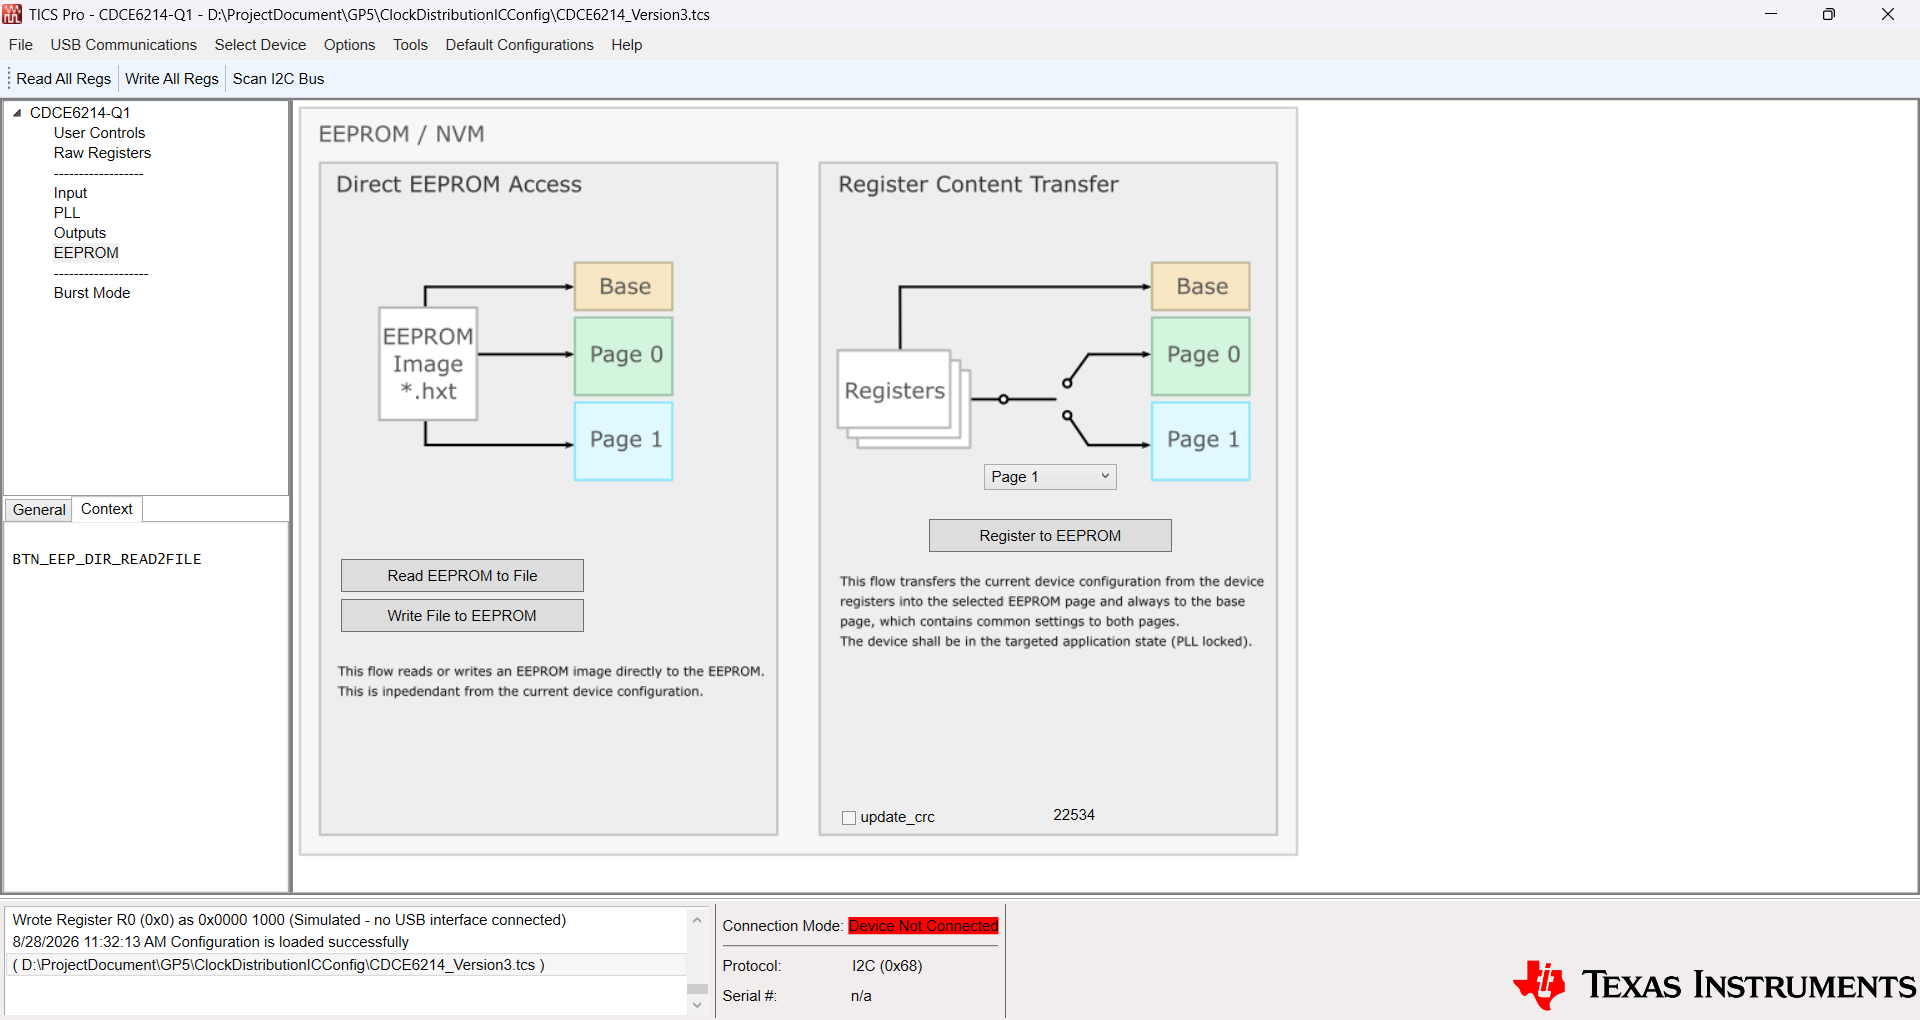1920x1020 pixels.
Task: Click the Wrote Register R0 log line
Action: [x=289, y=920]
